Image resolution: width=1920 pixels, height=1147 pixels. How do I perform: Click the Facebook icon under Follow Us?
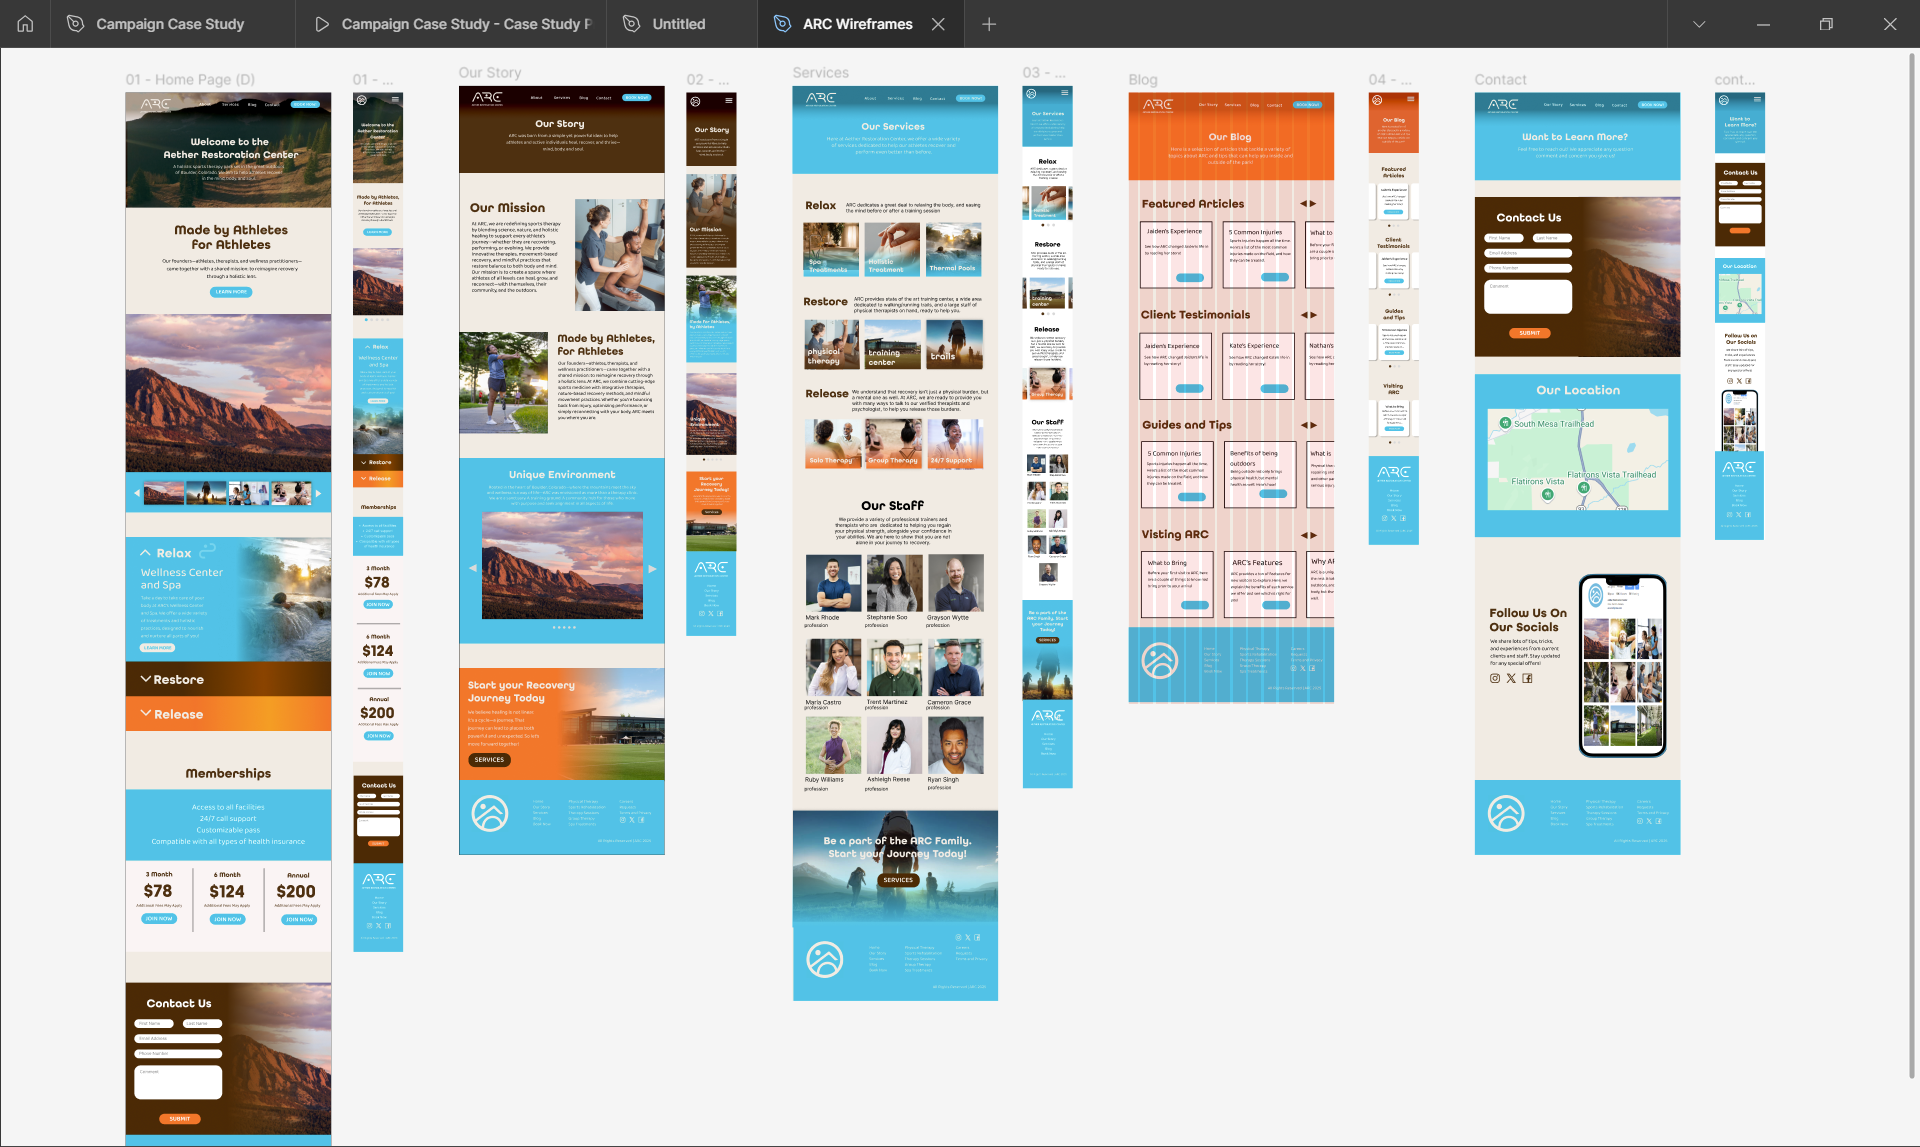1527,678
